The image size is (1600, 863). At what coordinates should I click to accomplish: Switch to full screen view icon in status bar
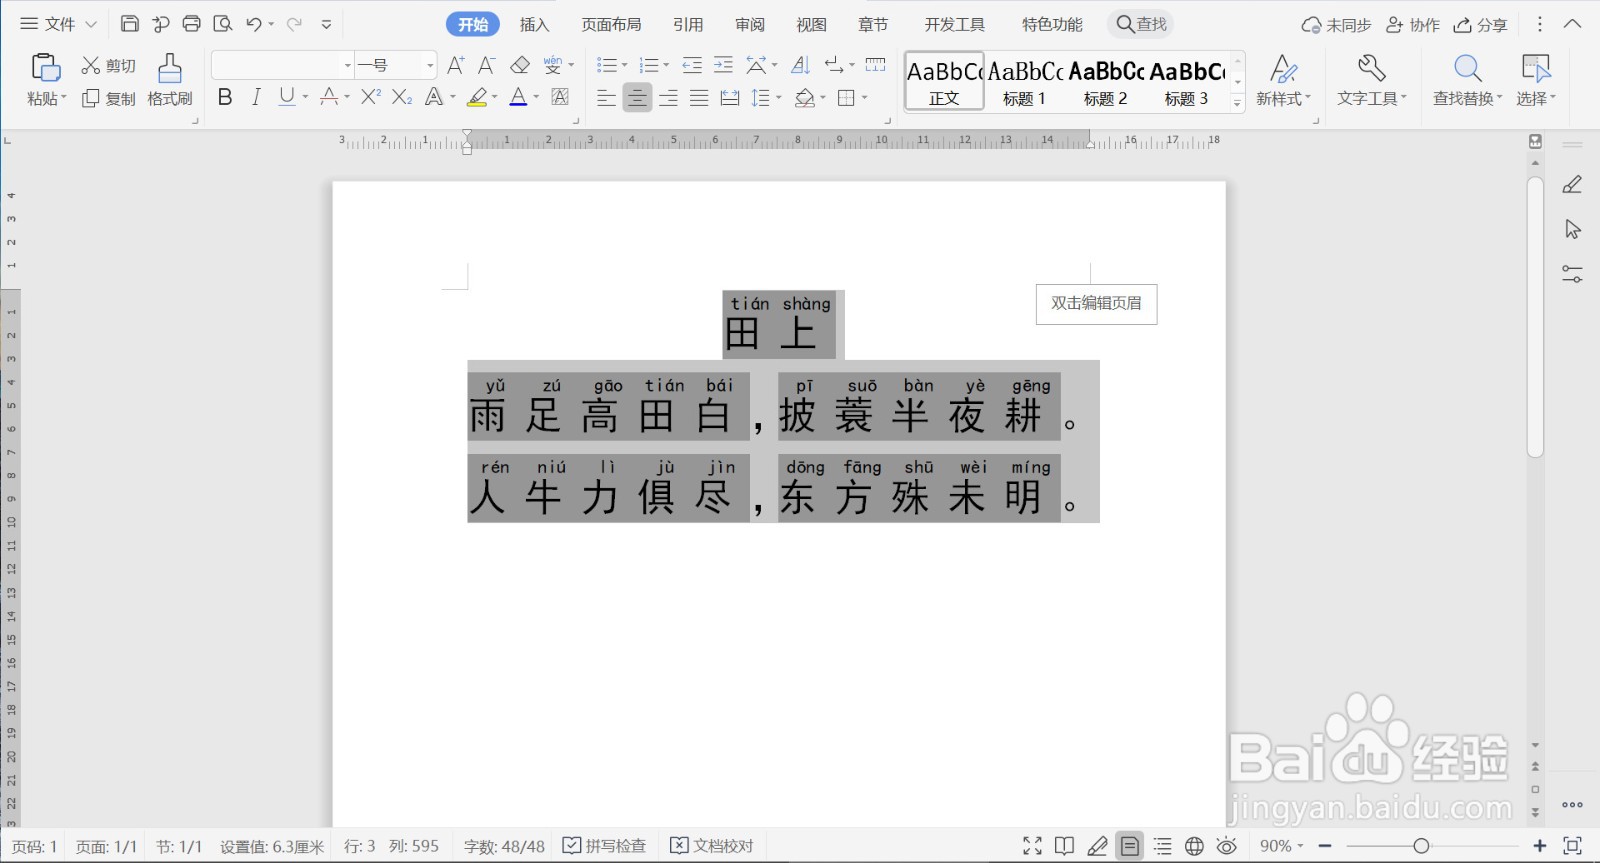(x=1033, y=846)
